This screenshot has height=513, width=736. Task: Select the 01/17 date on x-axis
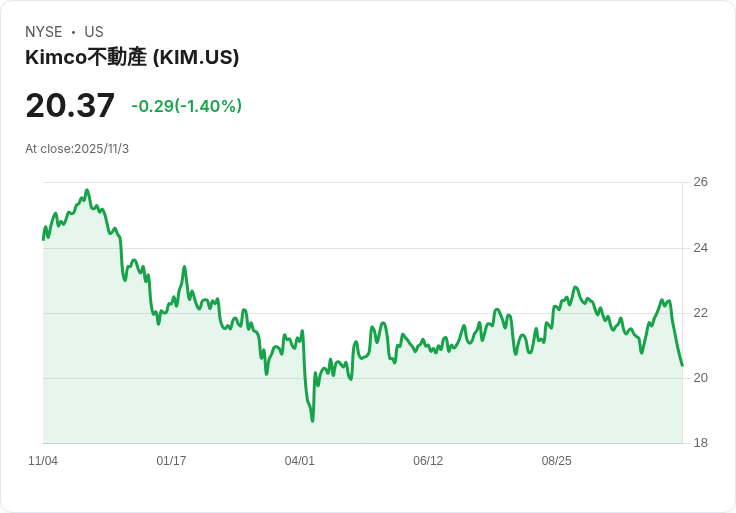tap(171, 461)
